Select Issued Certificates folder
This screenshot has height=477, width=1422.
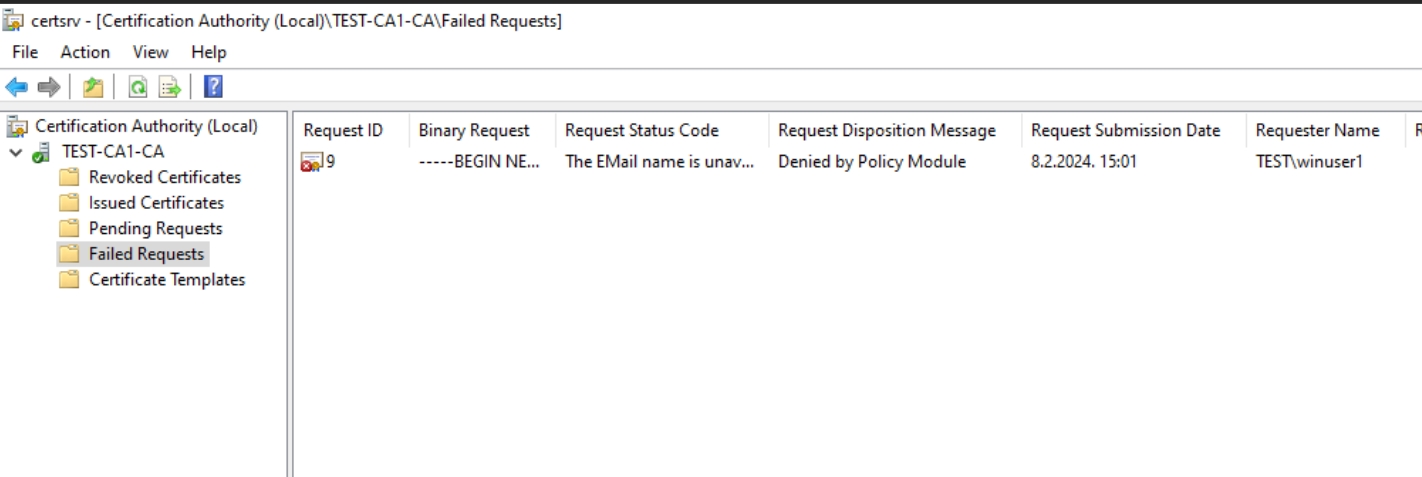pos(156,203)
